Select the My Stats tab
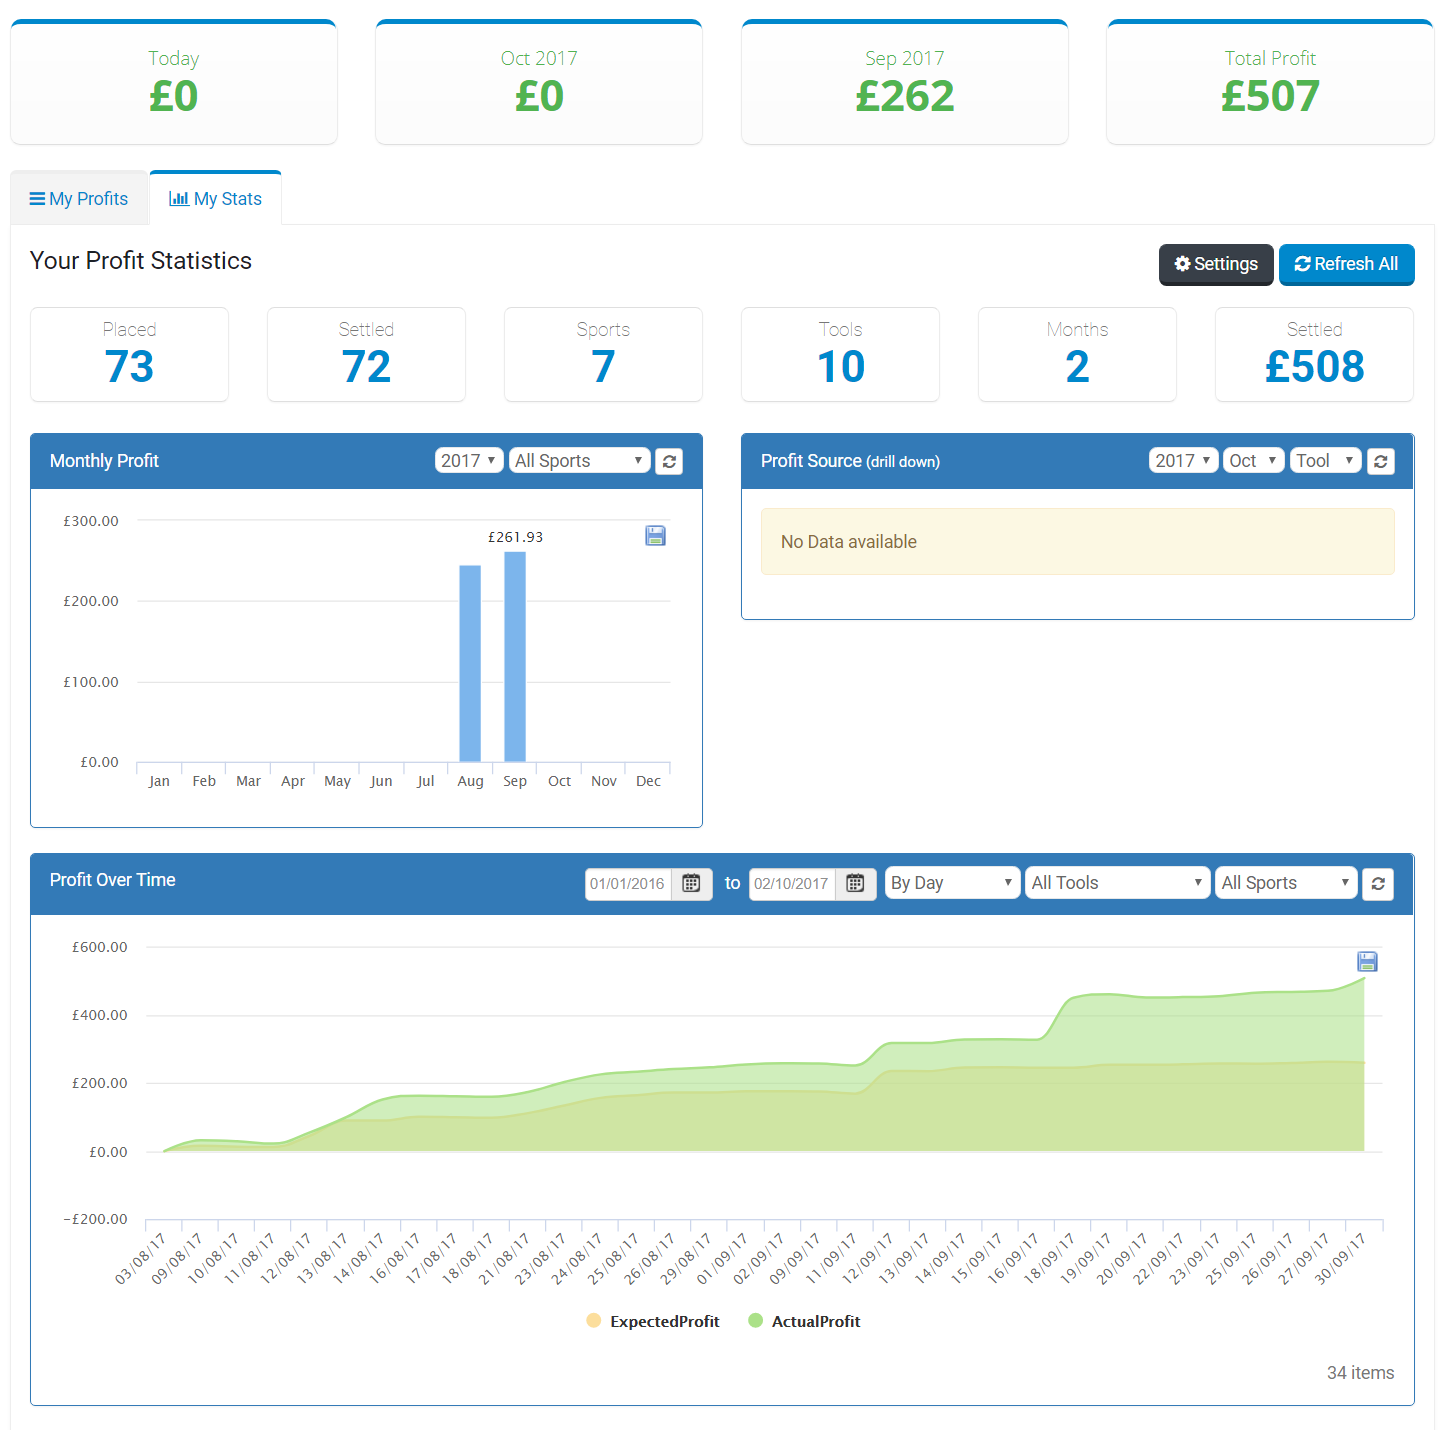 tap(216, 199)
